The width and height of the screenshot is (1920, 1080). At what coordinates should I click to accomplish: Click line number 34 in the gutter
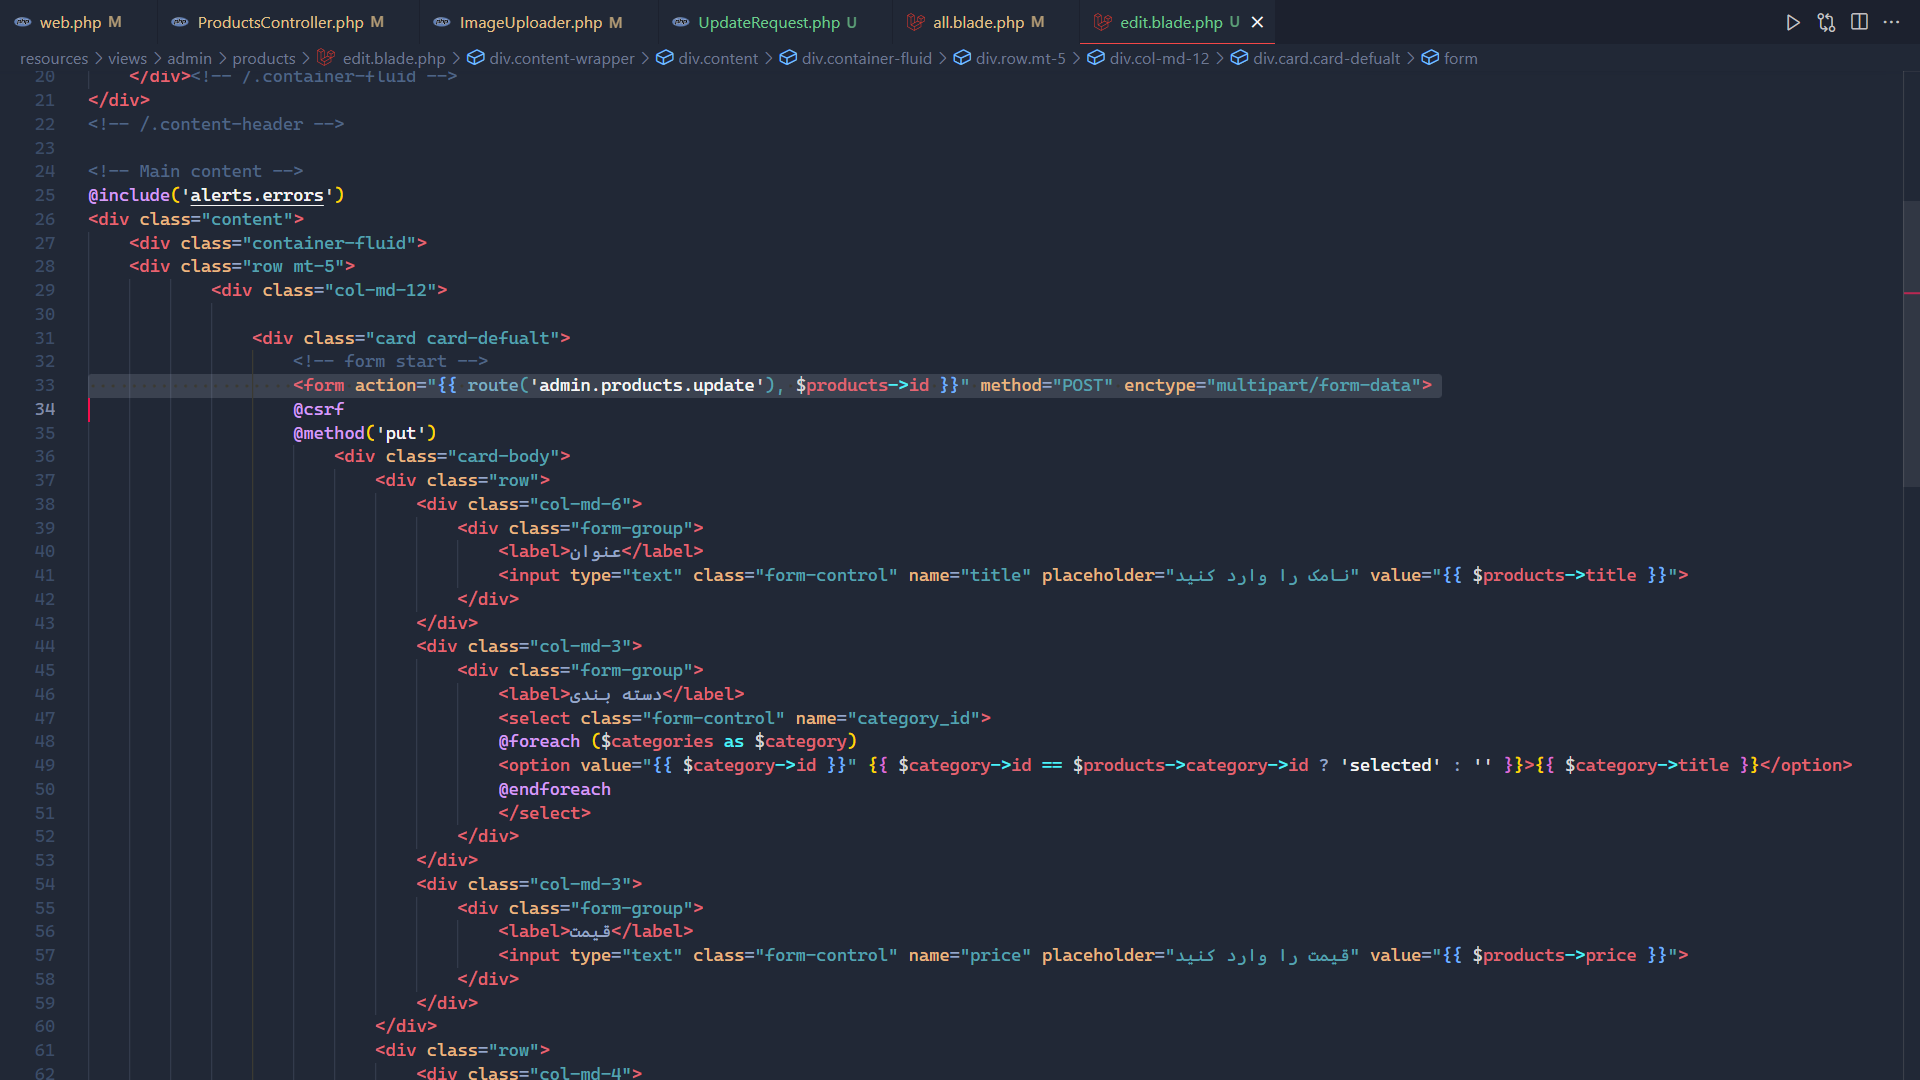click(45, 409)
